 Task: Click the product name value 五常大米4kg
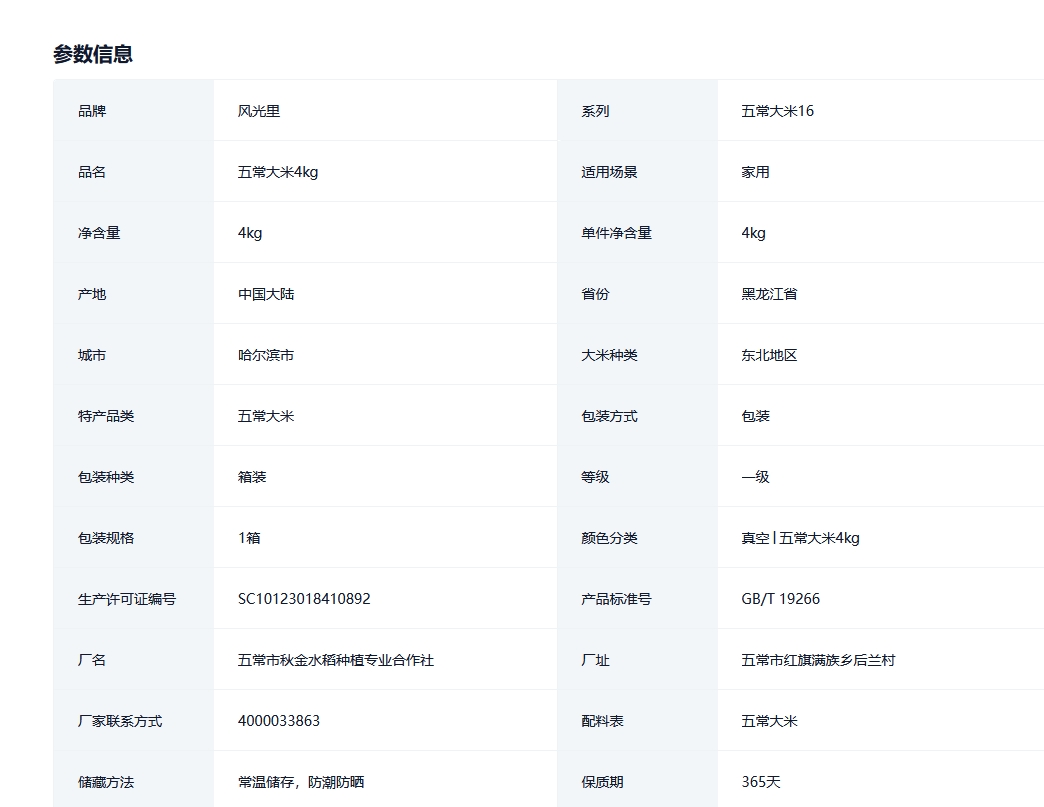point(278,172)
